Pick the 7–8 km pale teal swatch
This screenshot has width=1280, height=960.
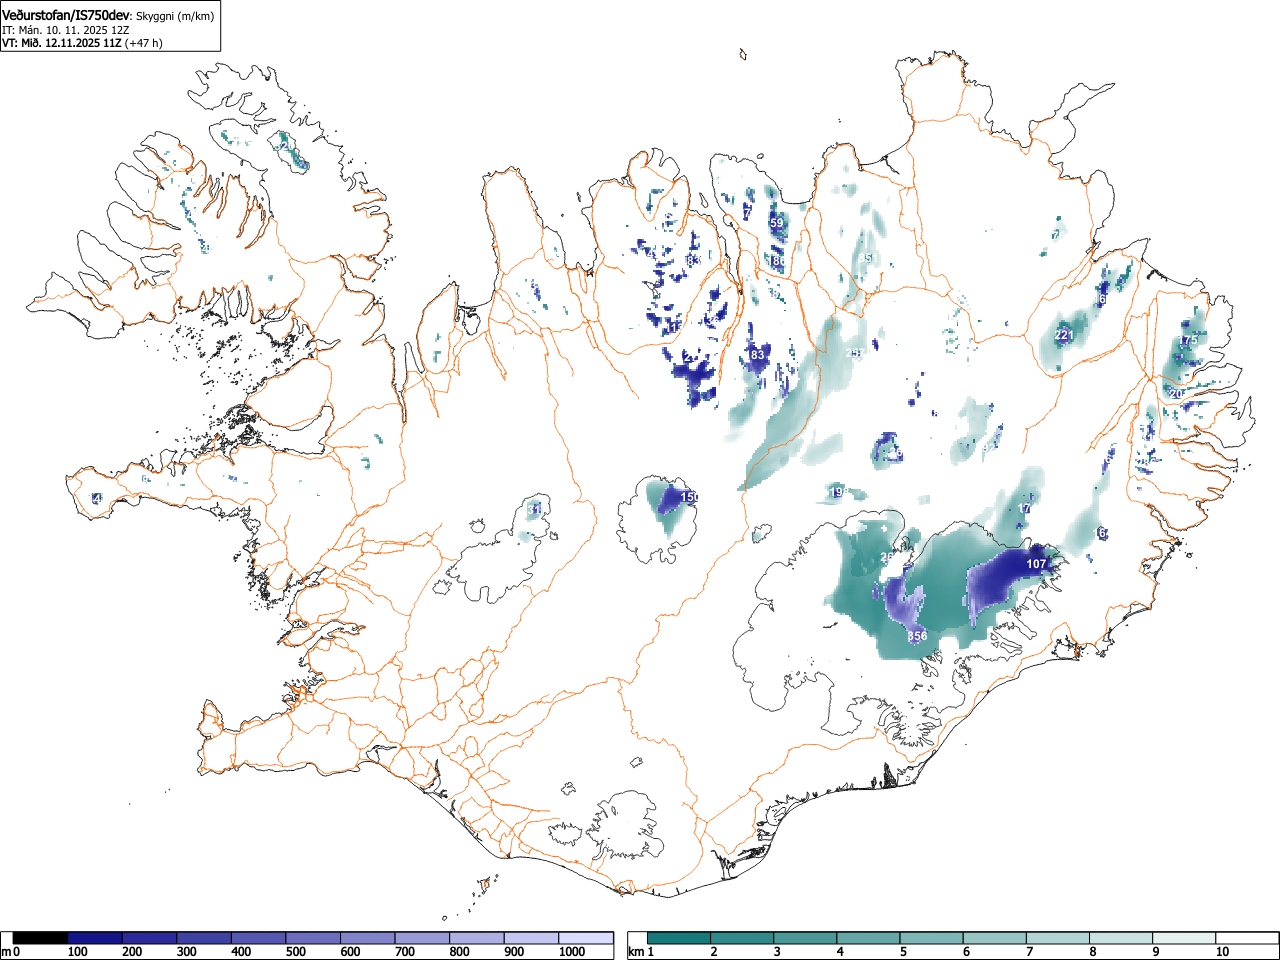1058,938
